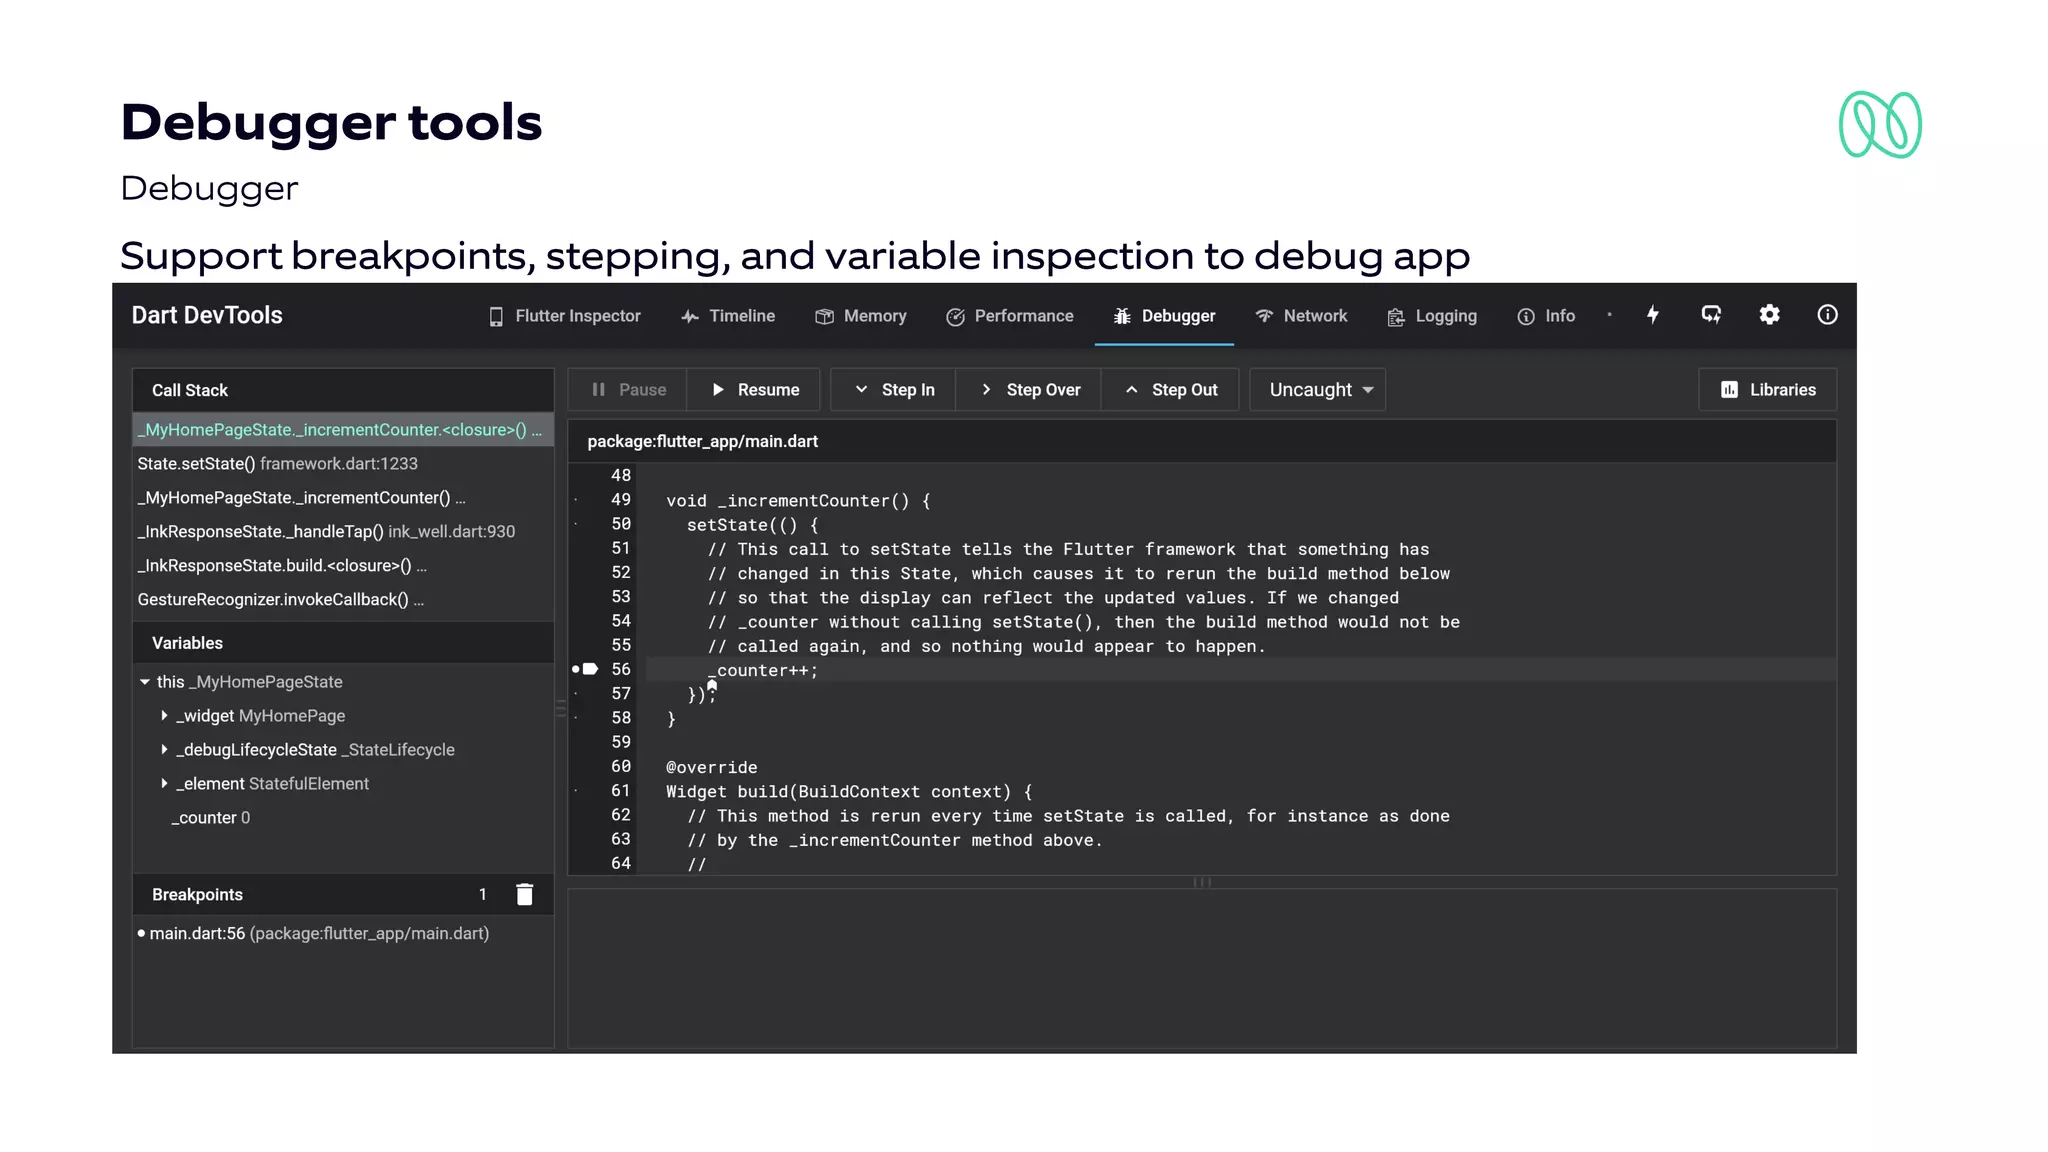Viewport: 2048px width, 1152px height.
Task: Click the Resume button
Action: (x=755, y=390)
